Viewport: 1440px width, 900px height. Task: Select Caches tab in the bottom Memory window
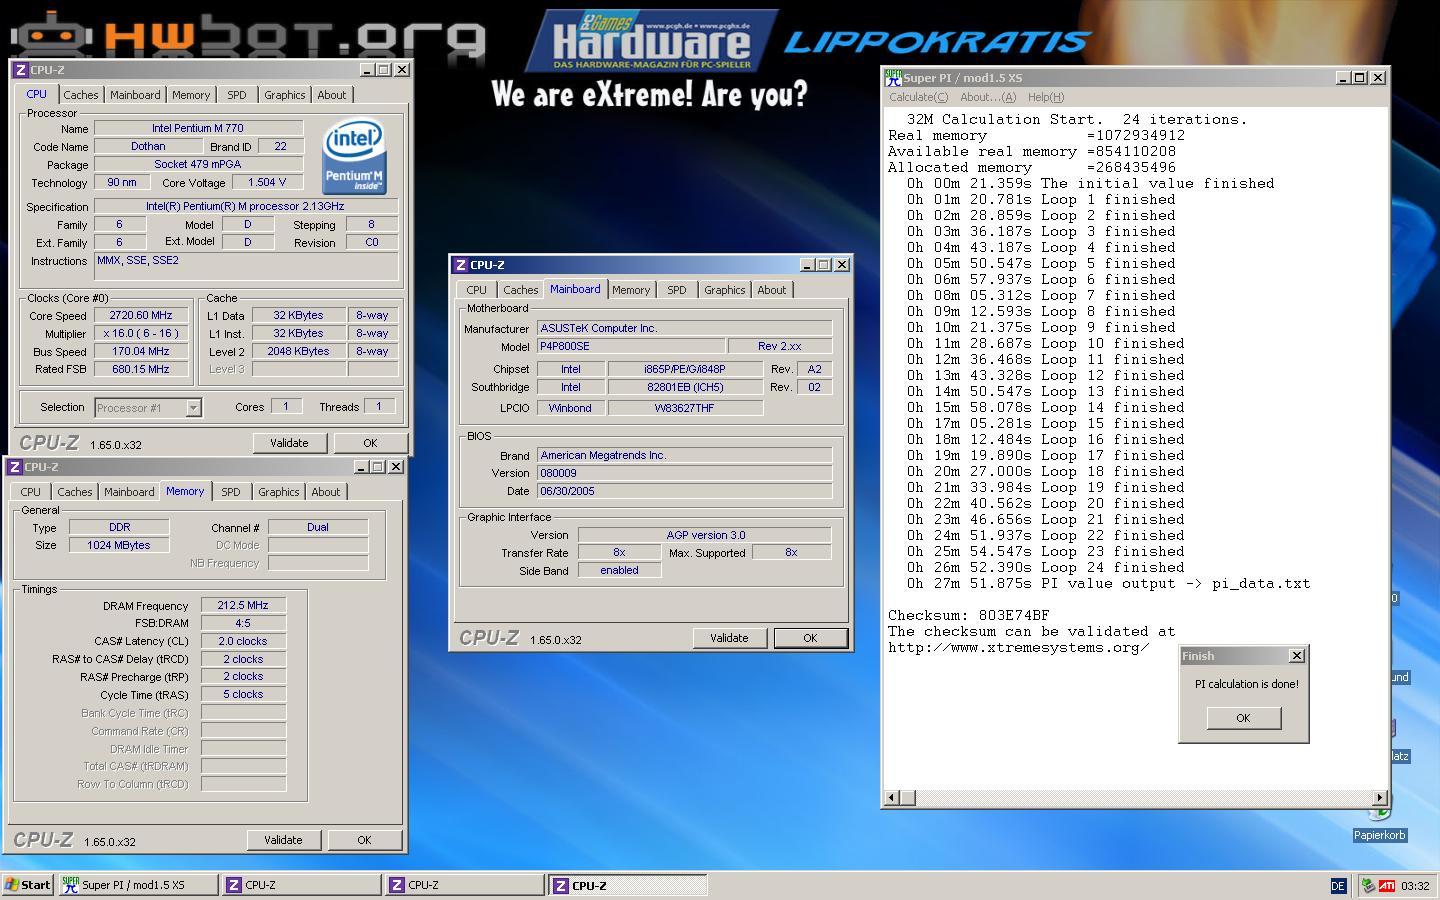click(75, 492)
